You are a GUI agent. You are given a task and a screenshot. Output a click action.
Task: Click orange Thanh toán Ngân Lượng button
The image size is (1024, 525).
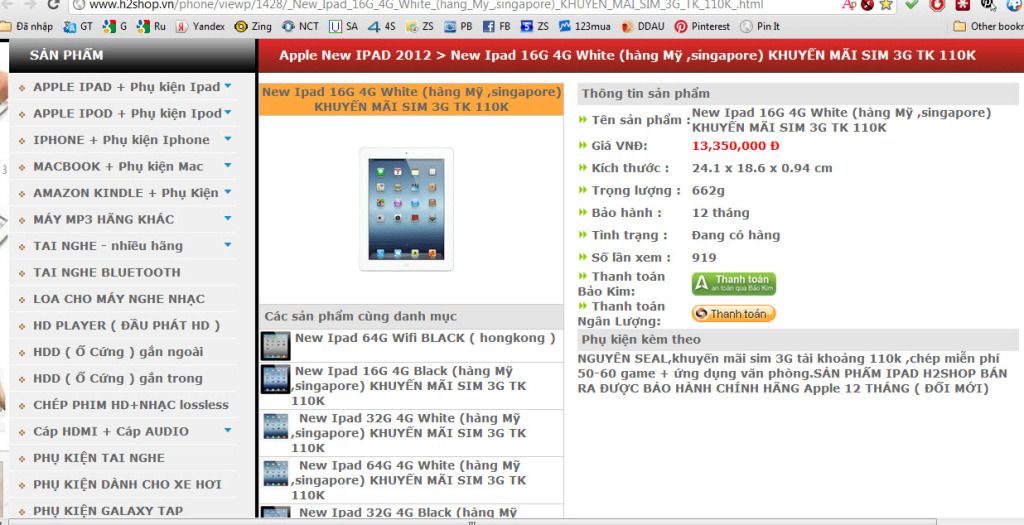733,314
